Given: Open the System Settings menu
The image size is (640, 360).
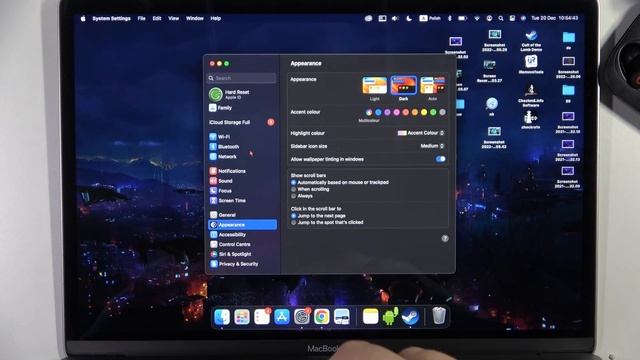Looking at the screenshot, I should point(111,18).
